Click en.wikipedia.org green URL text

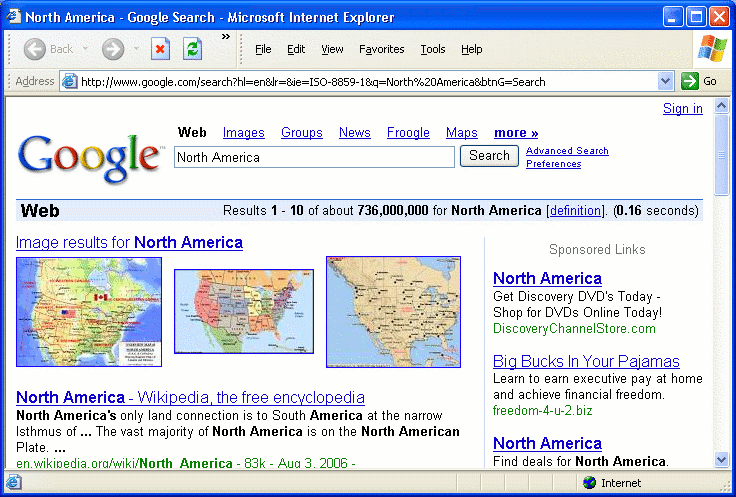click(124, 463)
